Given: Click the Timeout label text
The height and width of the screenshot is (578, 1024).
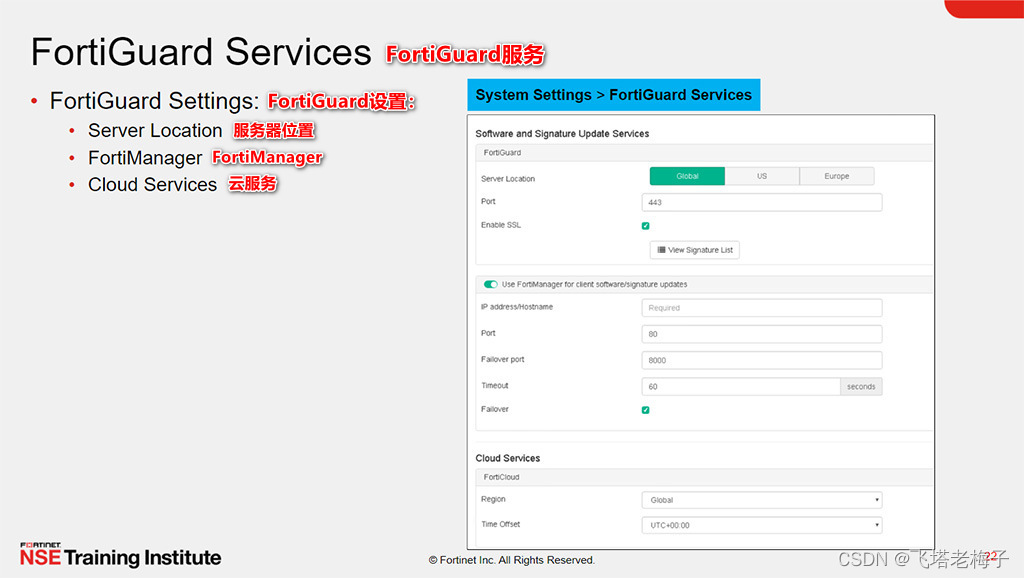Looking at the screenshot, I should 494,385.
